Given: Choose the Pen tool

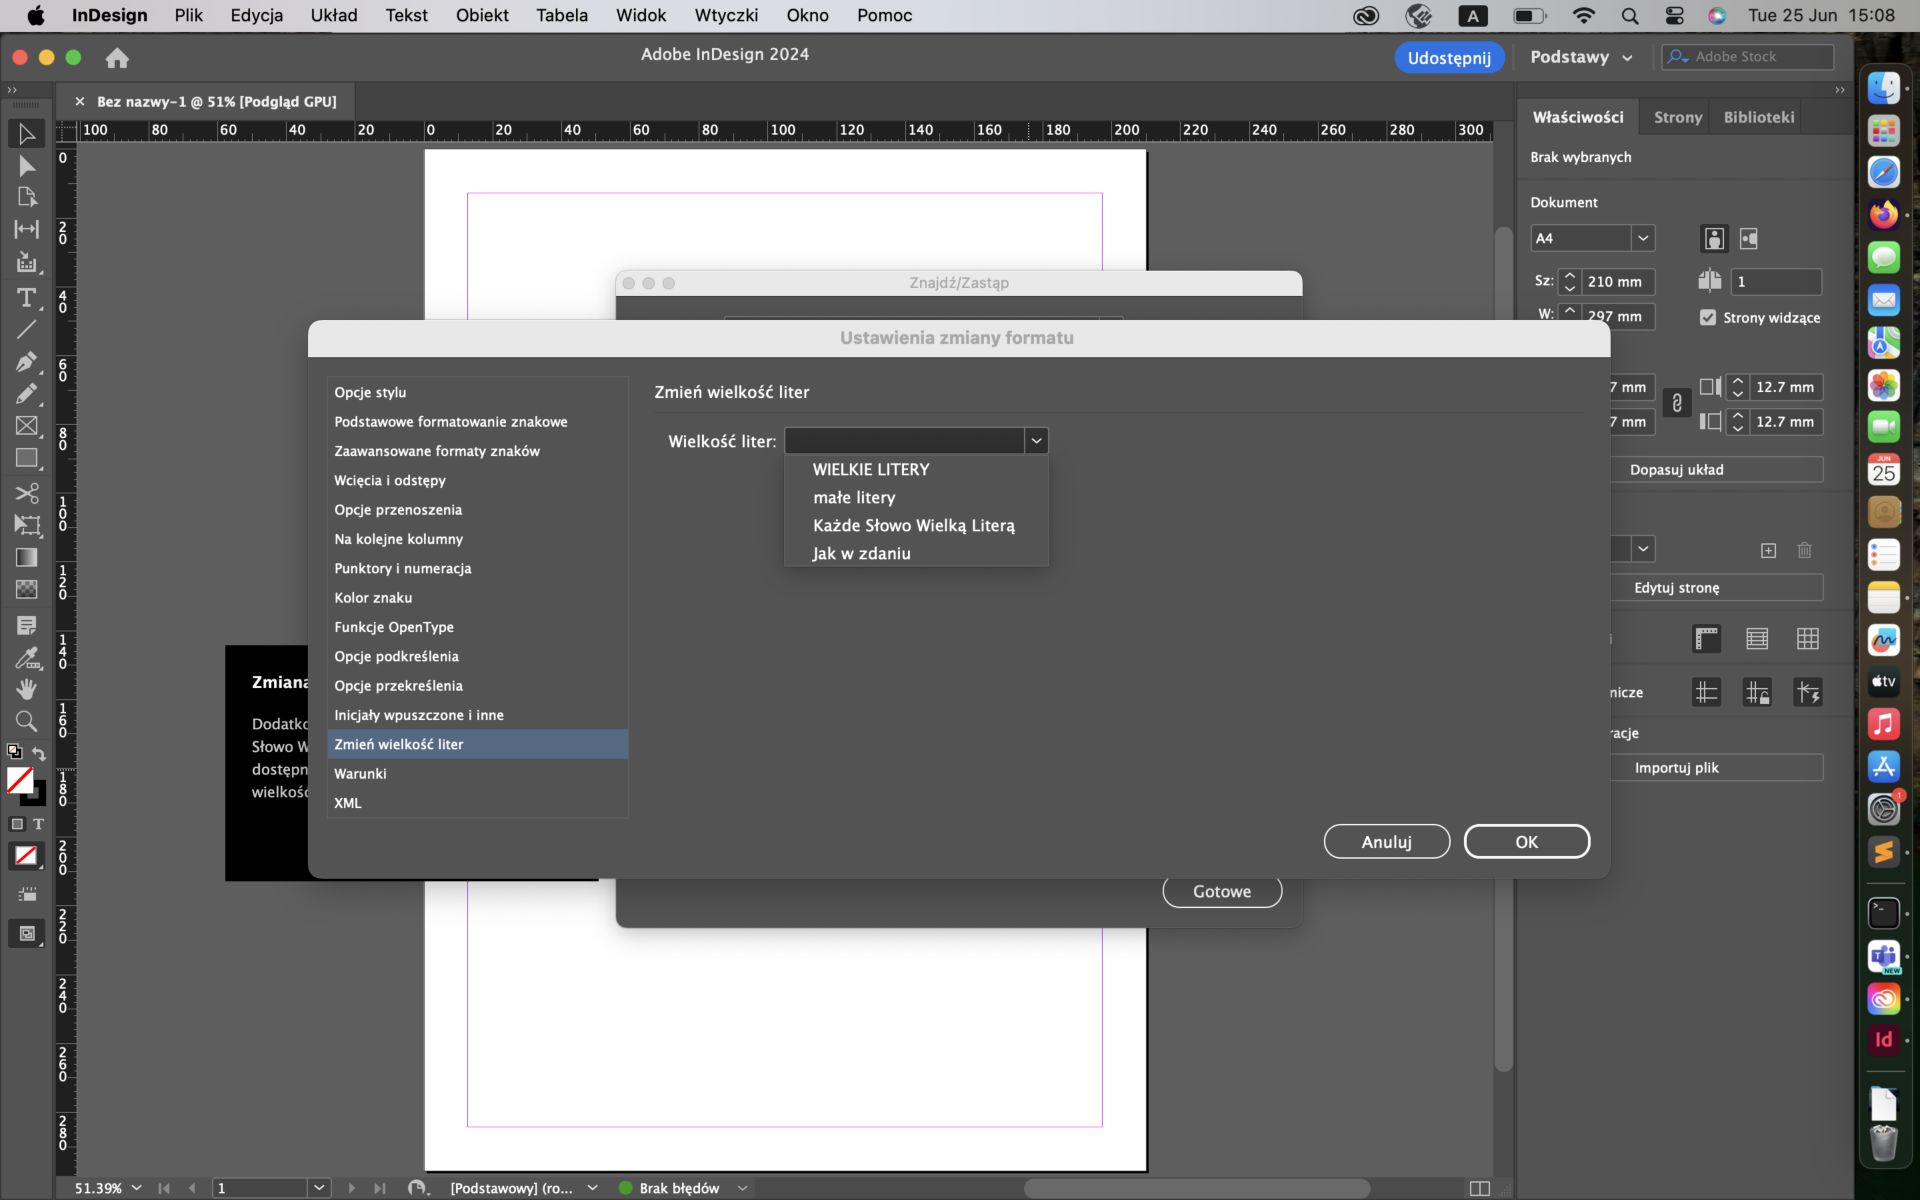Looking at the screenshot, I should point(27,362).
